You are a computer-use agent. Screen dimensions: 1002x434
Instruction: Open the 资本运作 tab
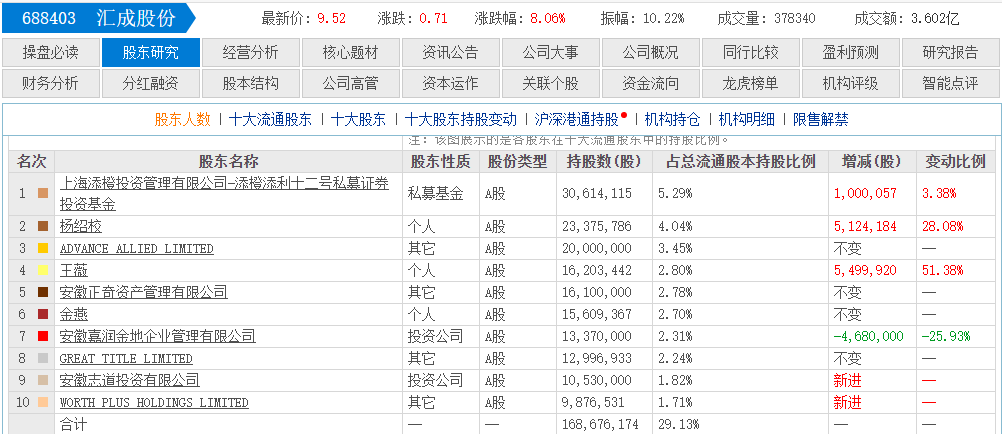point(451,84)
